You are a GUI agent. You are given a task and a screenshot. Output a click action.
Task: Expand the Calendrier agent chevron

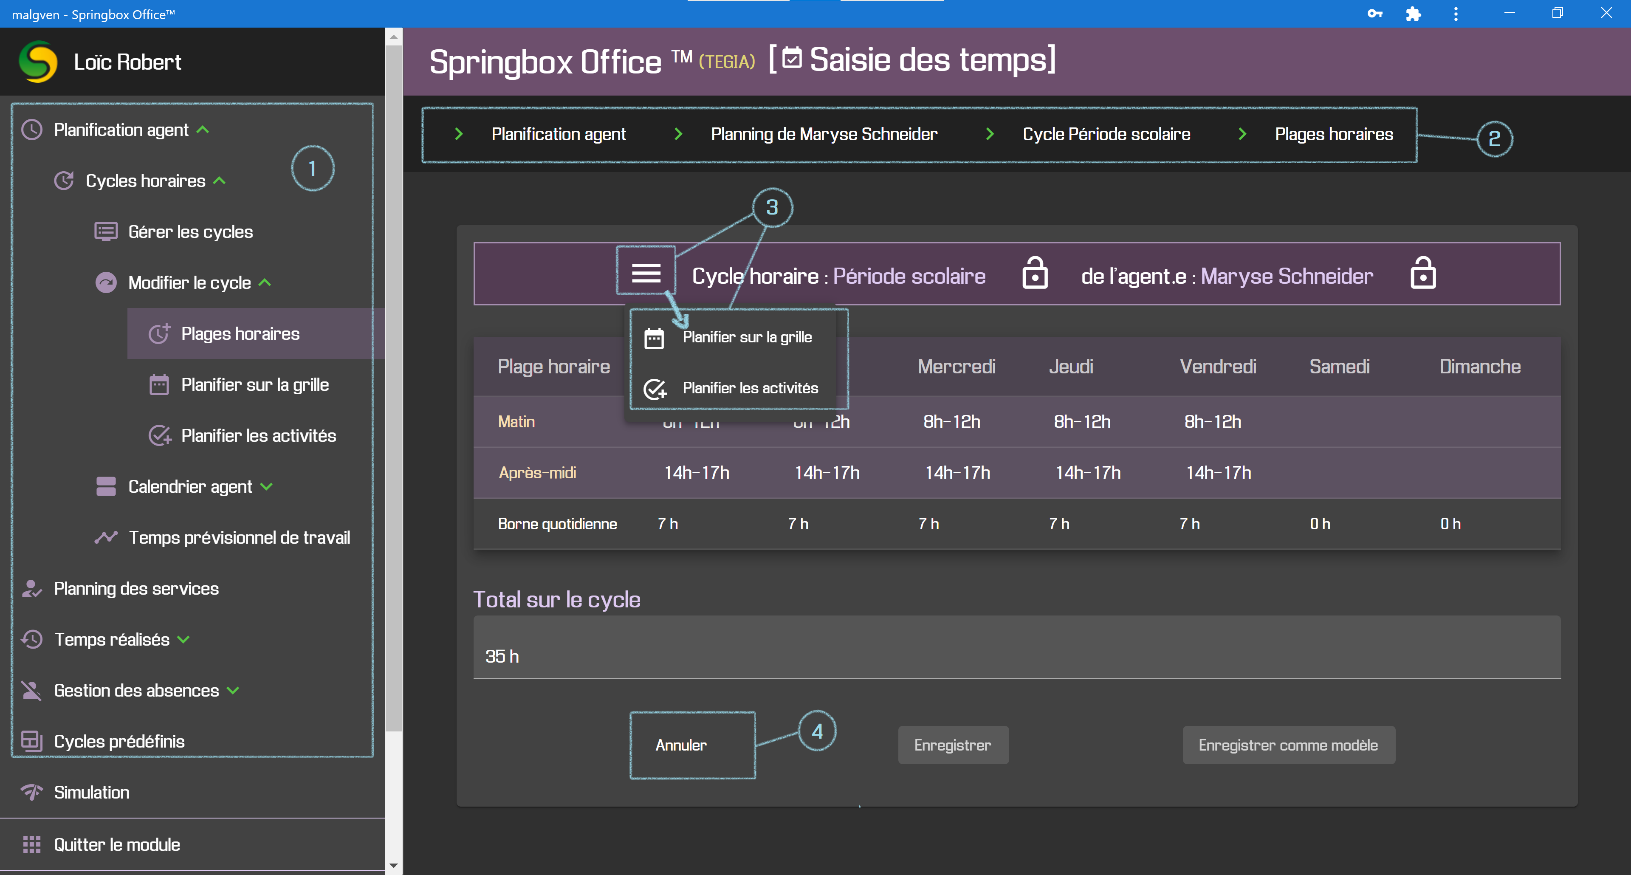(x=266, y=487)
